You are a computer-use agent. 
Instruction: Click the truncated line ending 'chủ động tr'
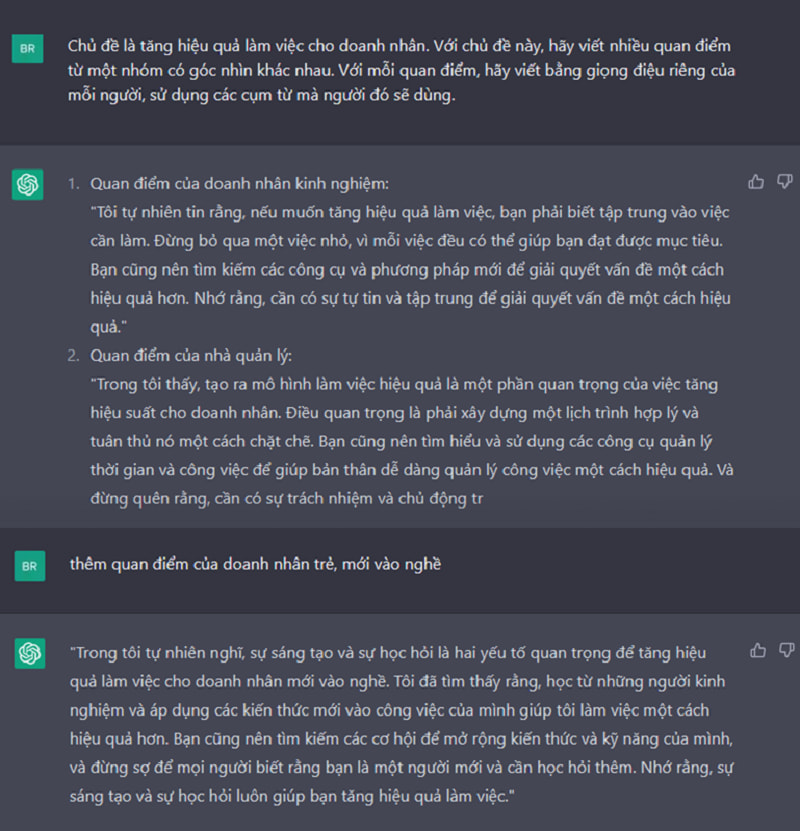287,499
